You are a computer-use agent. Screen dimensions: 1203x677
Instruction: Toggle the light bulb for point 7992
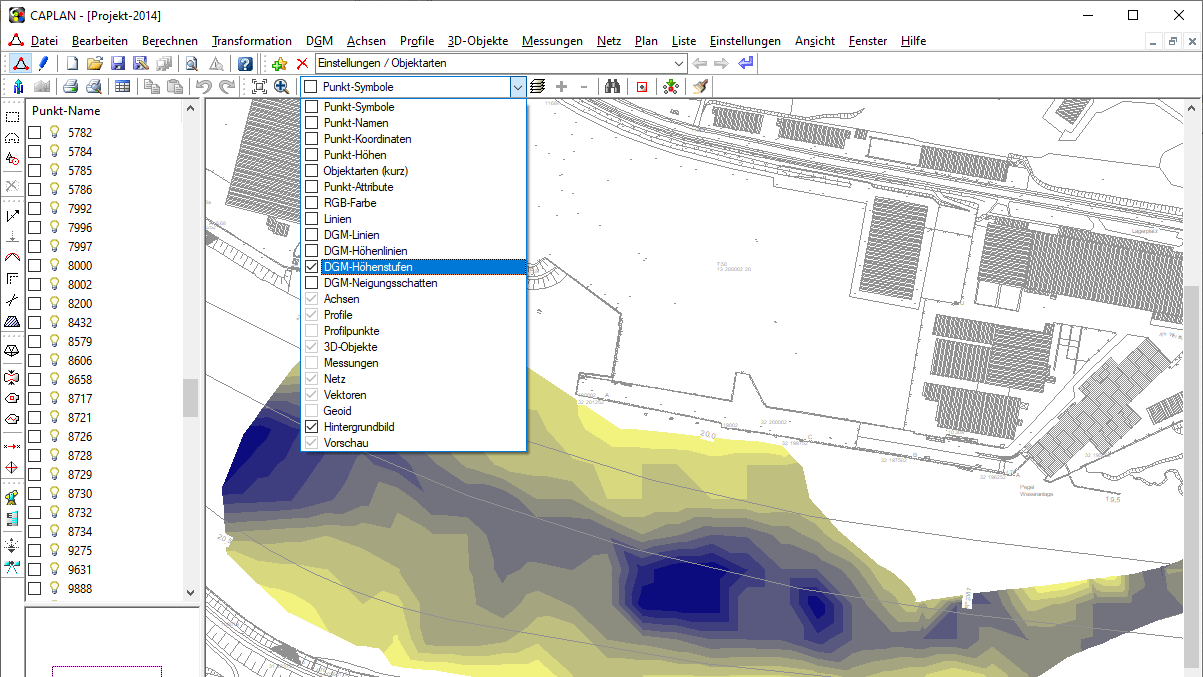(55, 208)
